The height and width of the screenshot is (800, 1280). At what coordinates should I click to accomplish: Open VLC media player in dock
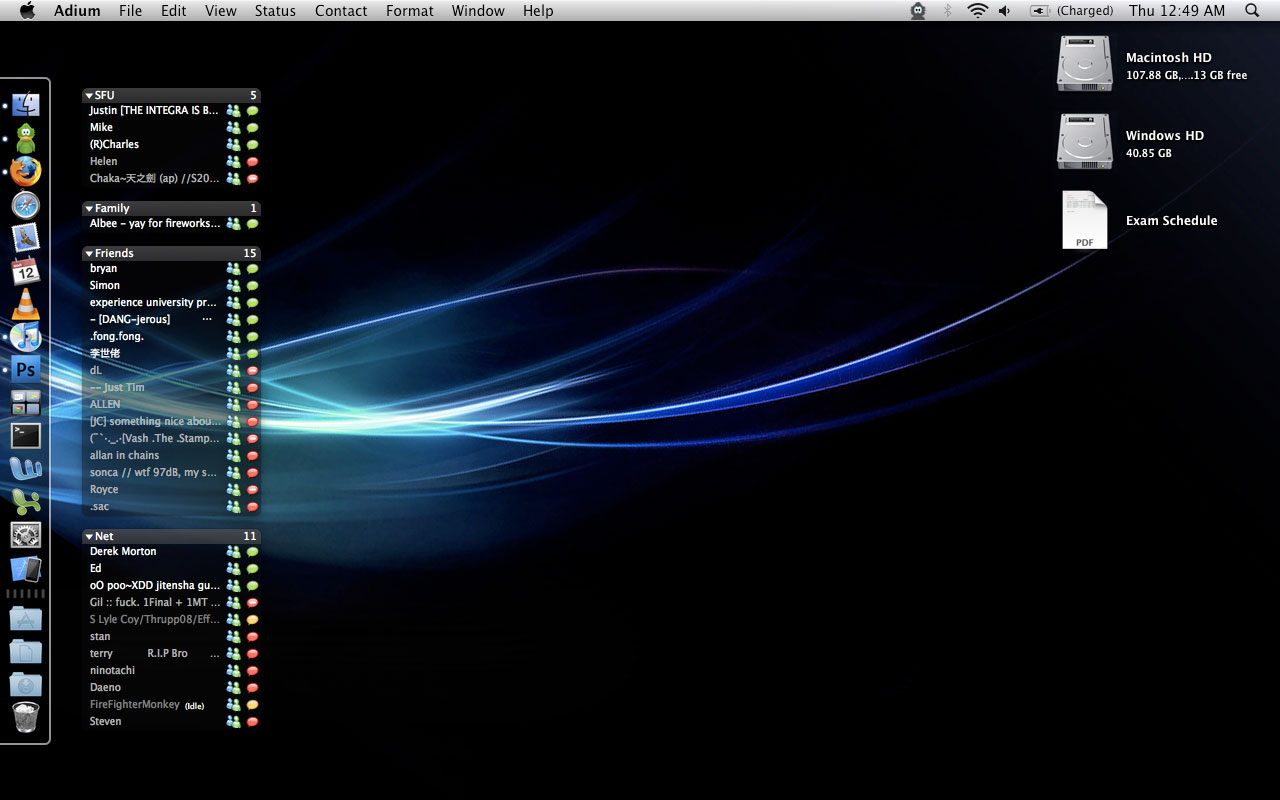click(26, 303)
